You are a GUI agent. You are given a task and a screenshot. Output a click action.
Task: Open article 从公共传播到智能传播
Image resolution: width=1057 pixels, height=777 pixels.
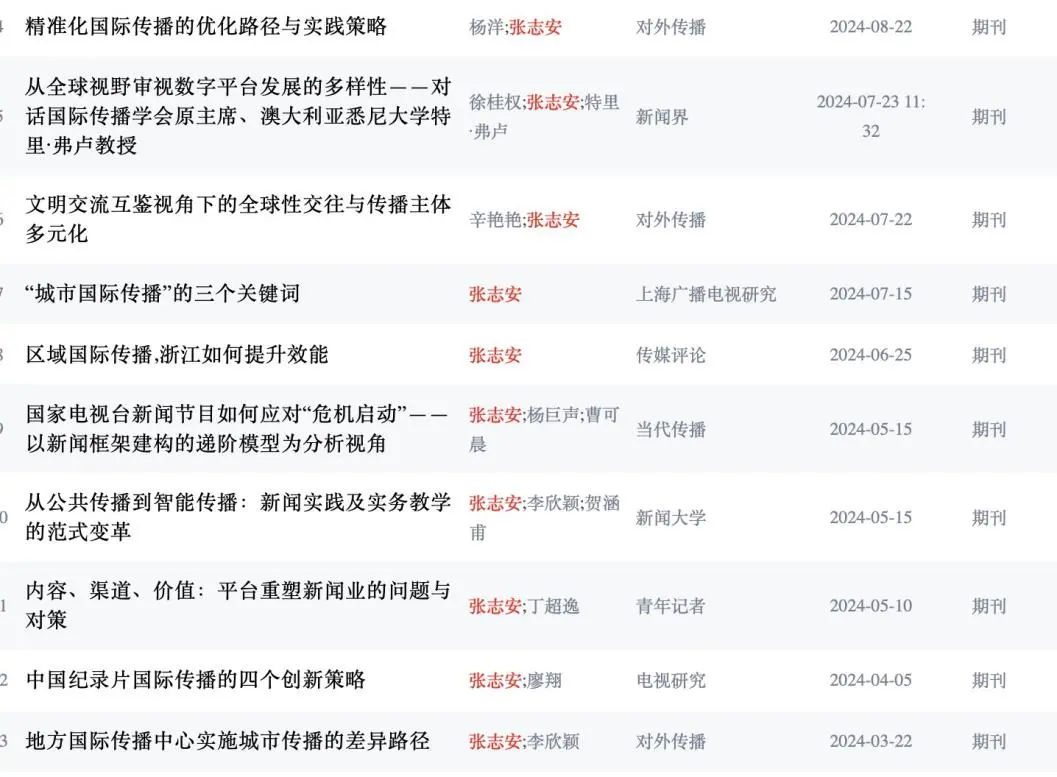click(x=238, y=517)
